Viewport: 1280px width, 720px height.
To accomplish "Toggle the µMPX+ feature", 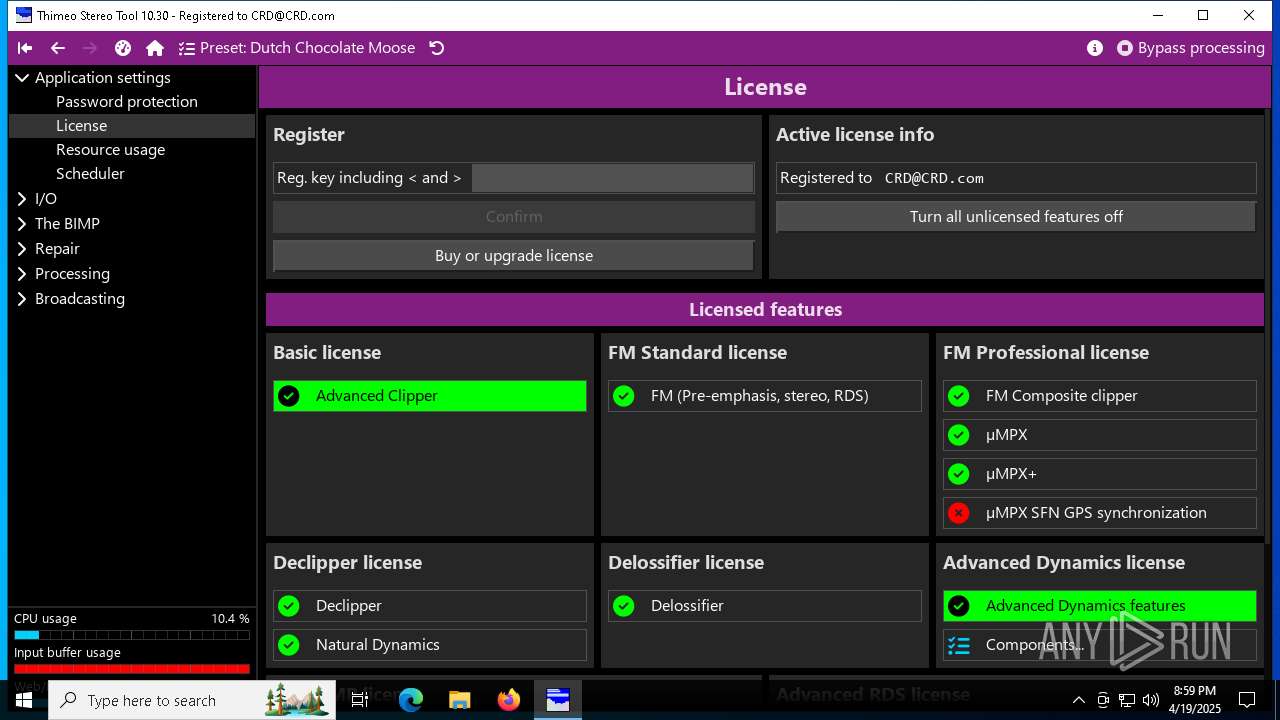I will pos(1100,474).
